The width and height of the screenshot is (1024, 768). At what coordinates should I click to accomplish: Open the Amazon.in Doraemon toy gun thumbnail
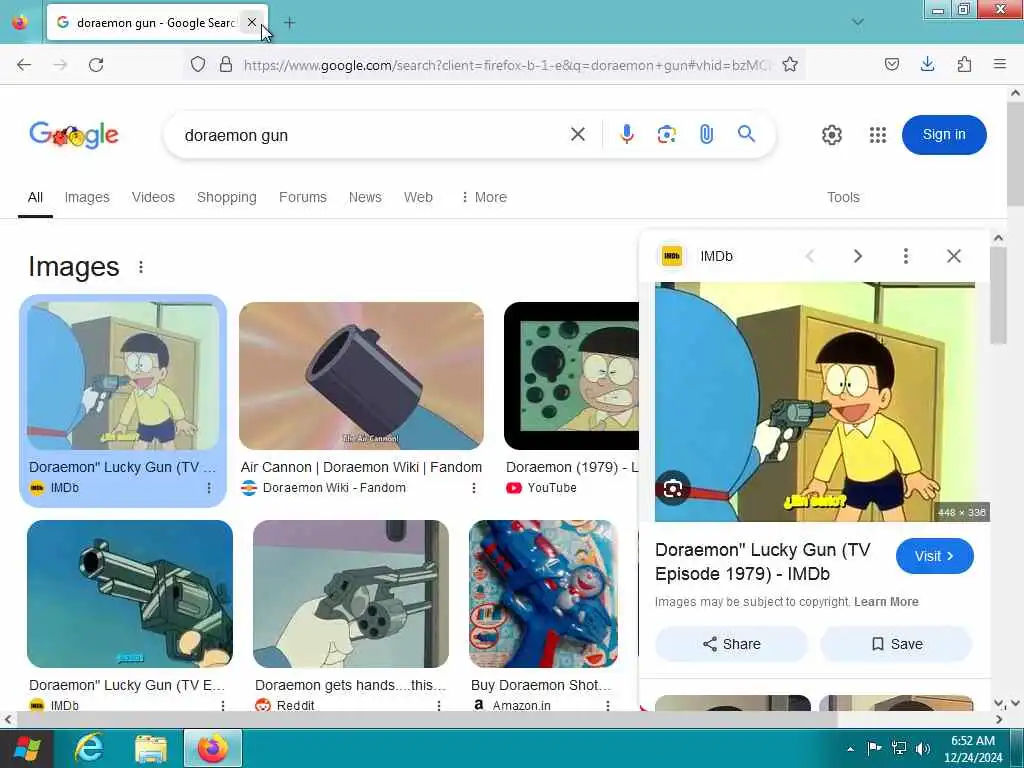coord(543,594)
